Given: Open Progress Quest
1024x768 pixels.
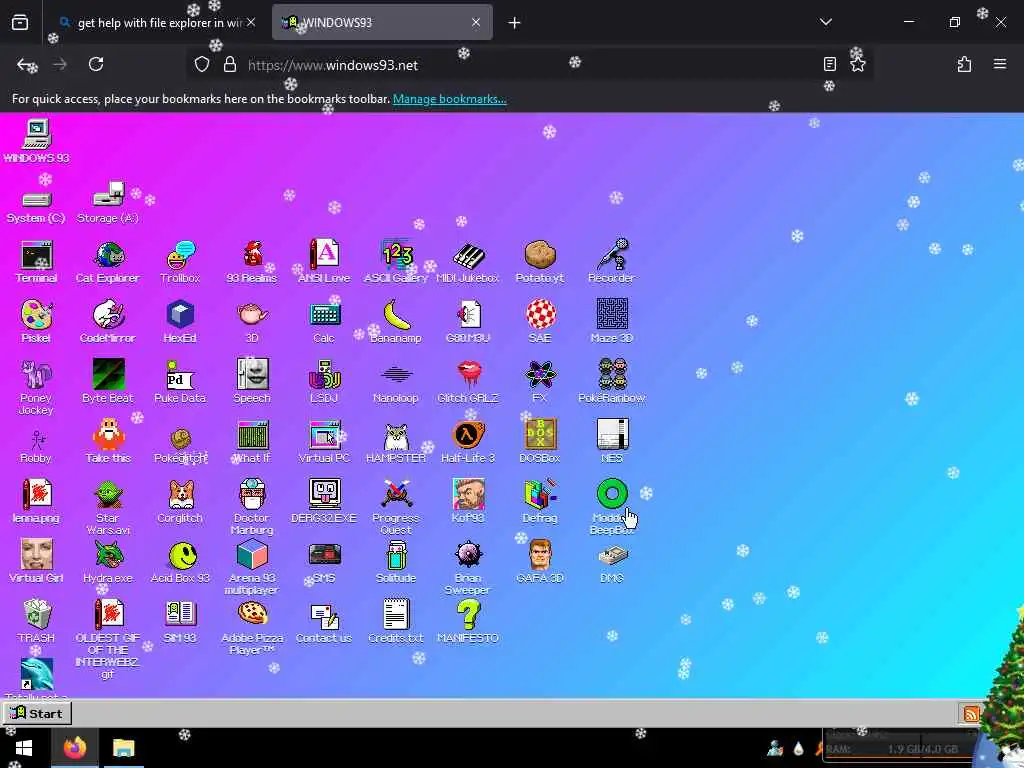Looking at the screenshot, I should coord(396,507).
